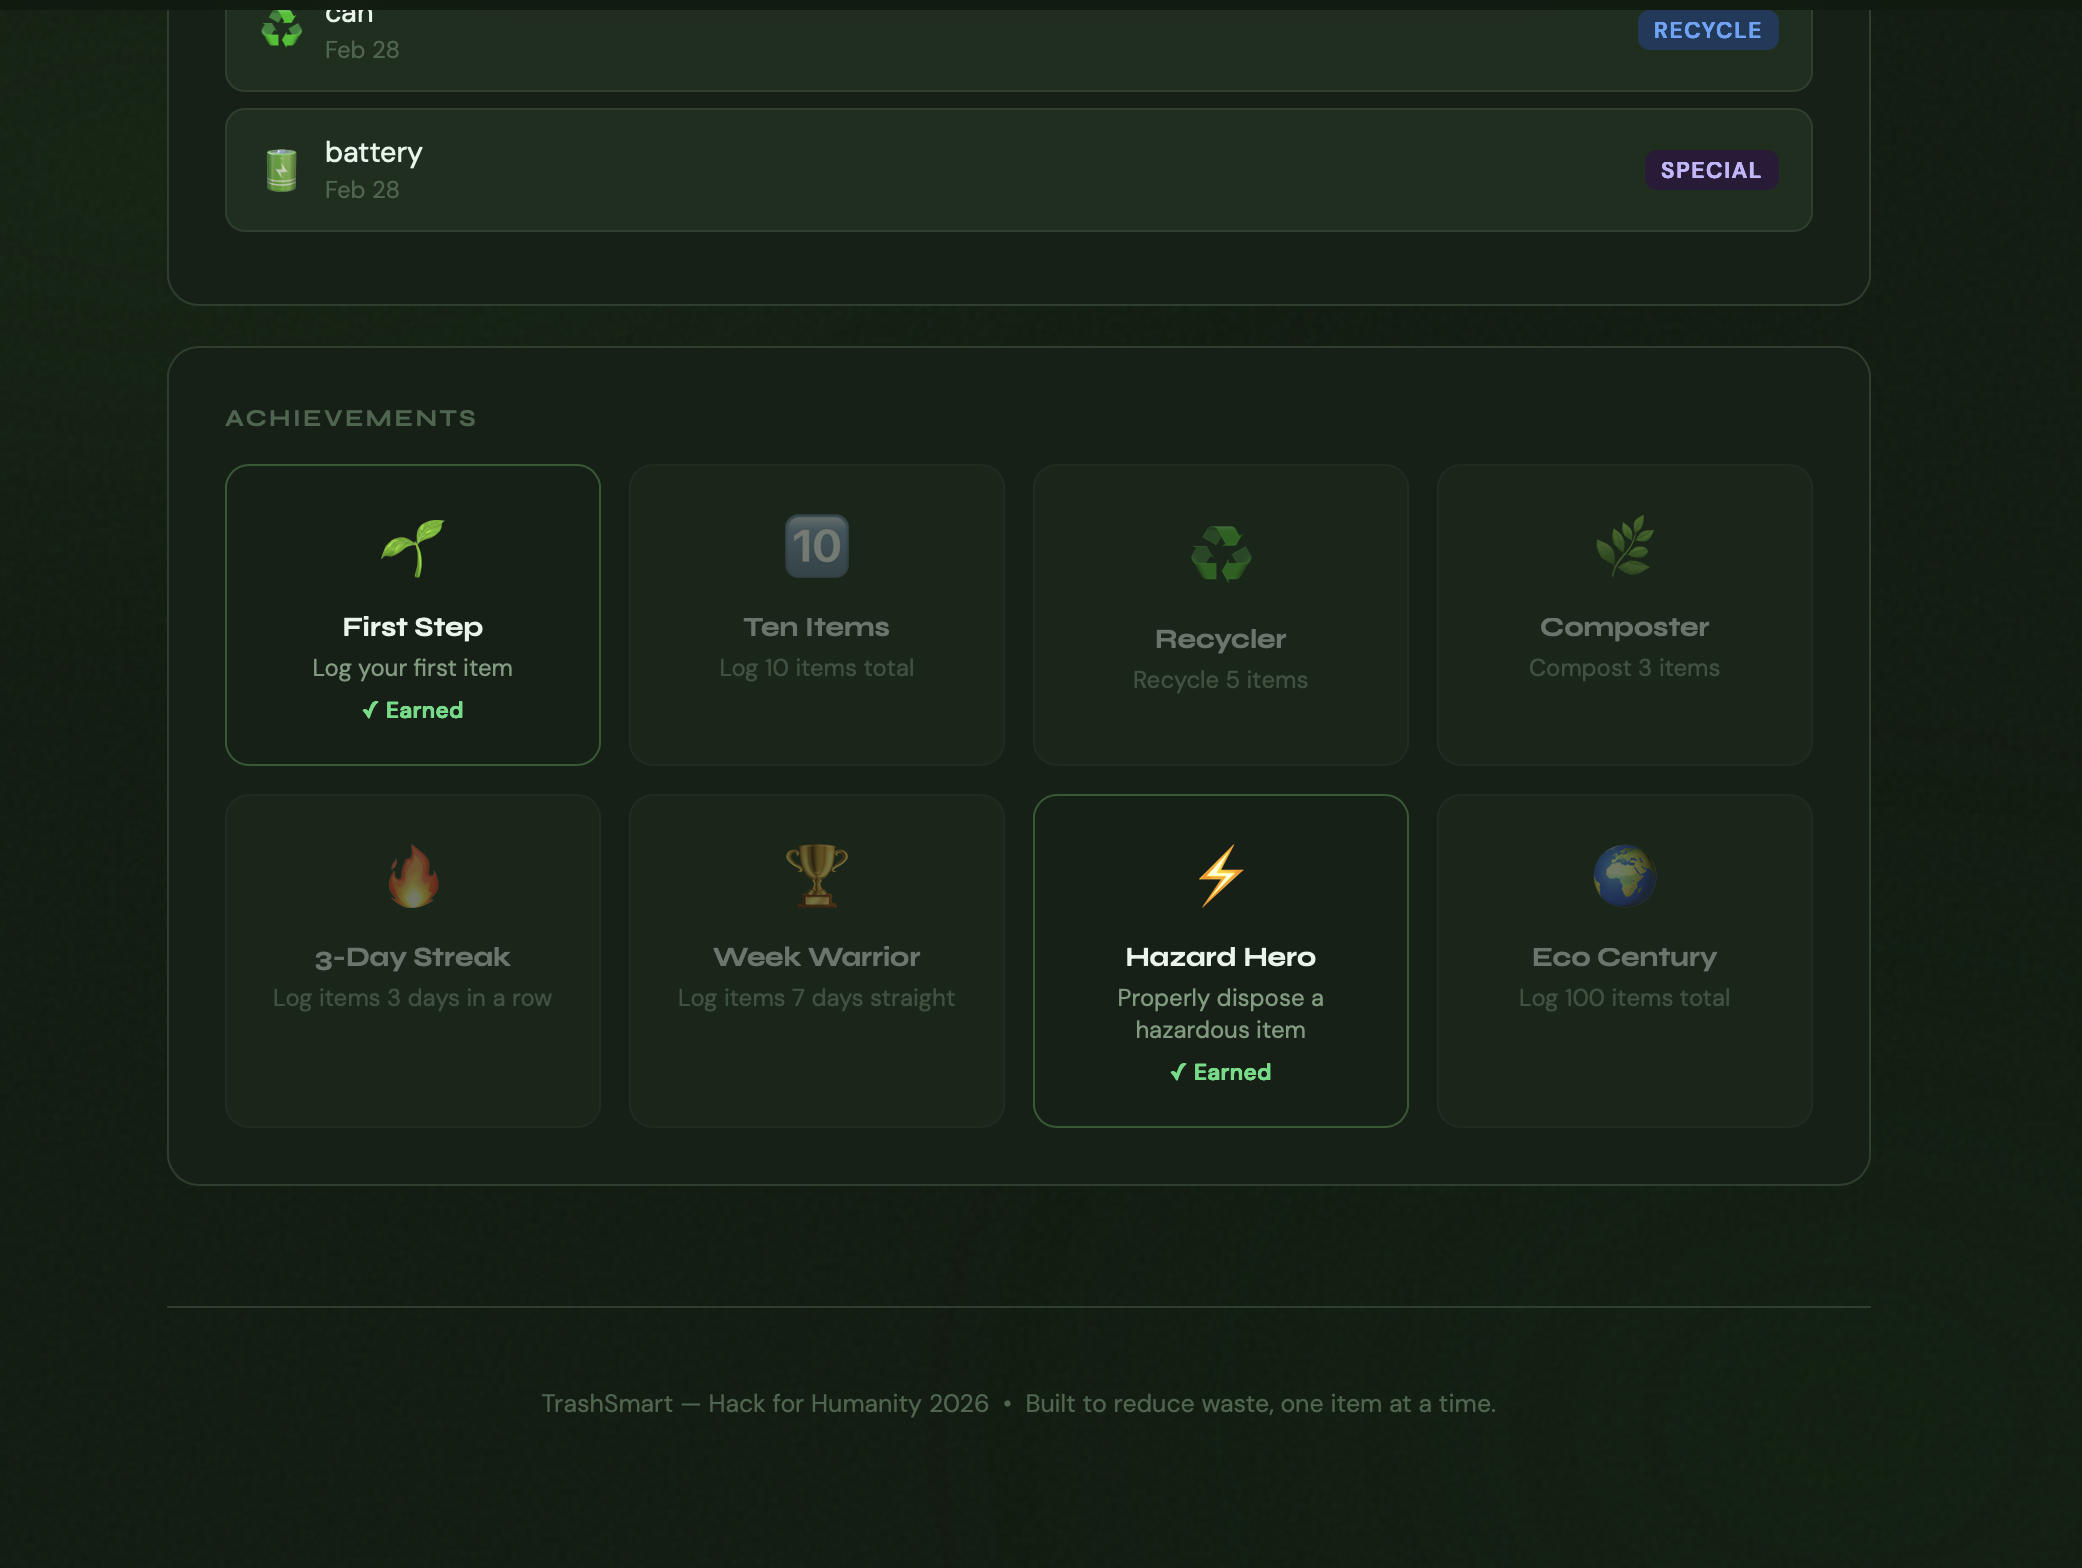Open the Ten Items achievement title
Screen dimensions: 2082x1568
[816, 627]
